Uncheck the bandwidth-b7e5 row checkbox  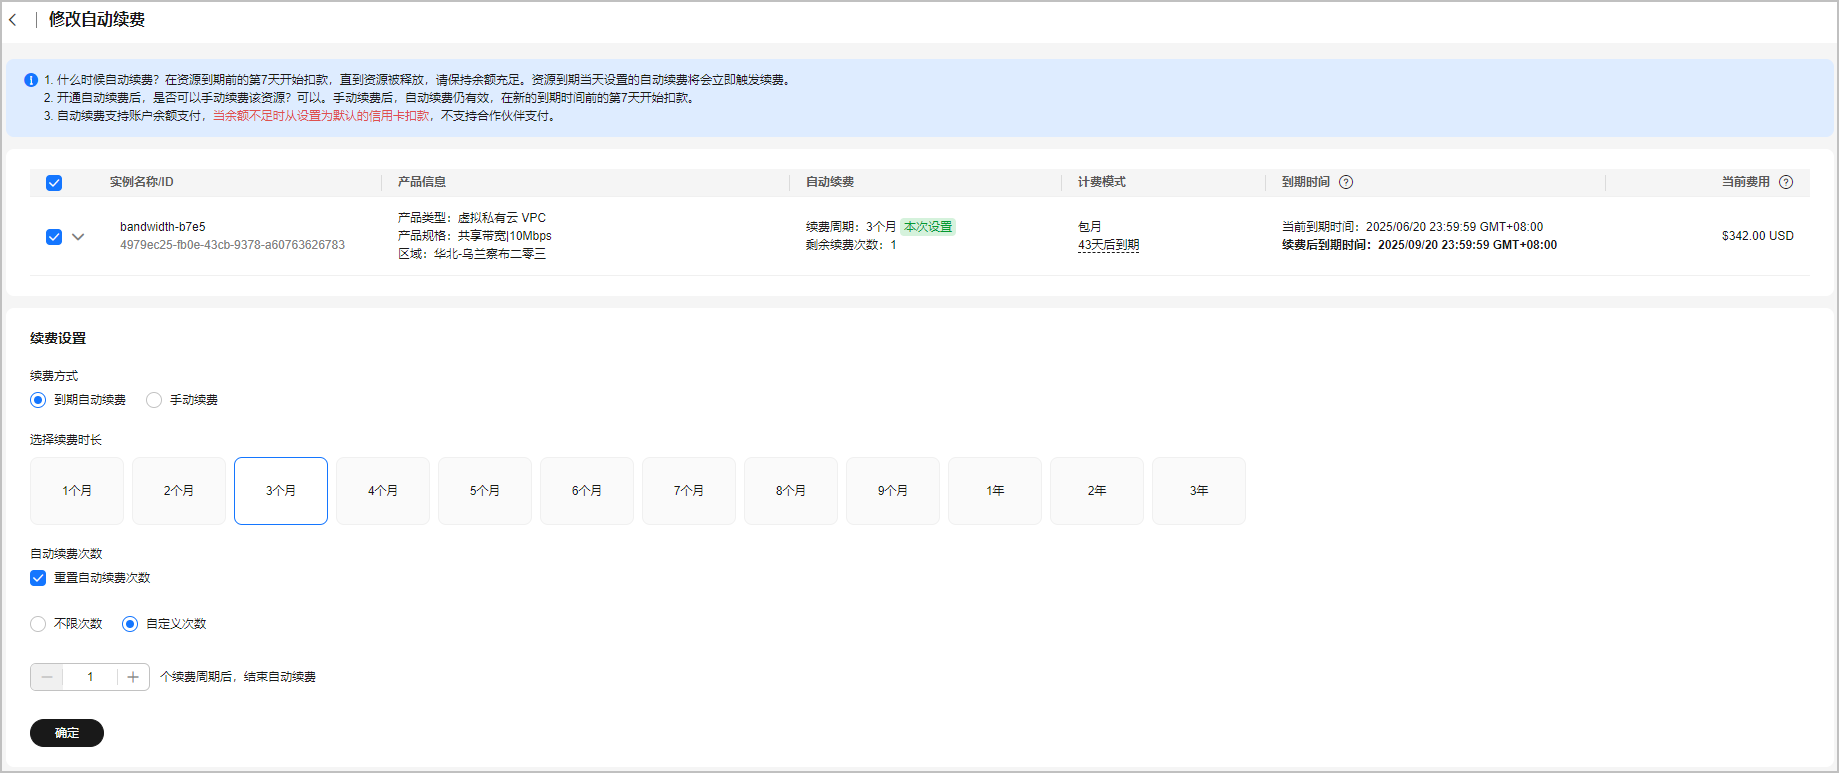tap(54, 237)
